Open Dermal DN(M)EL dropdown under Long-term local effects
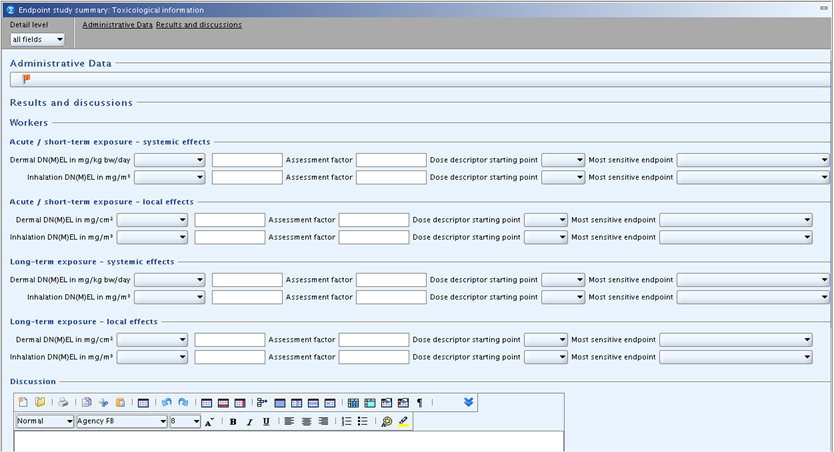 tap(152, 339)
